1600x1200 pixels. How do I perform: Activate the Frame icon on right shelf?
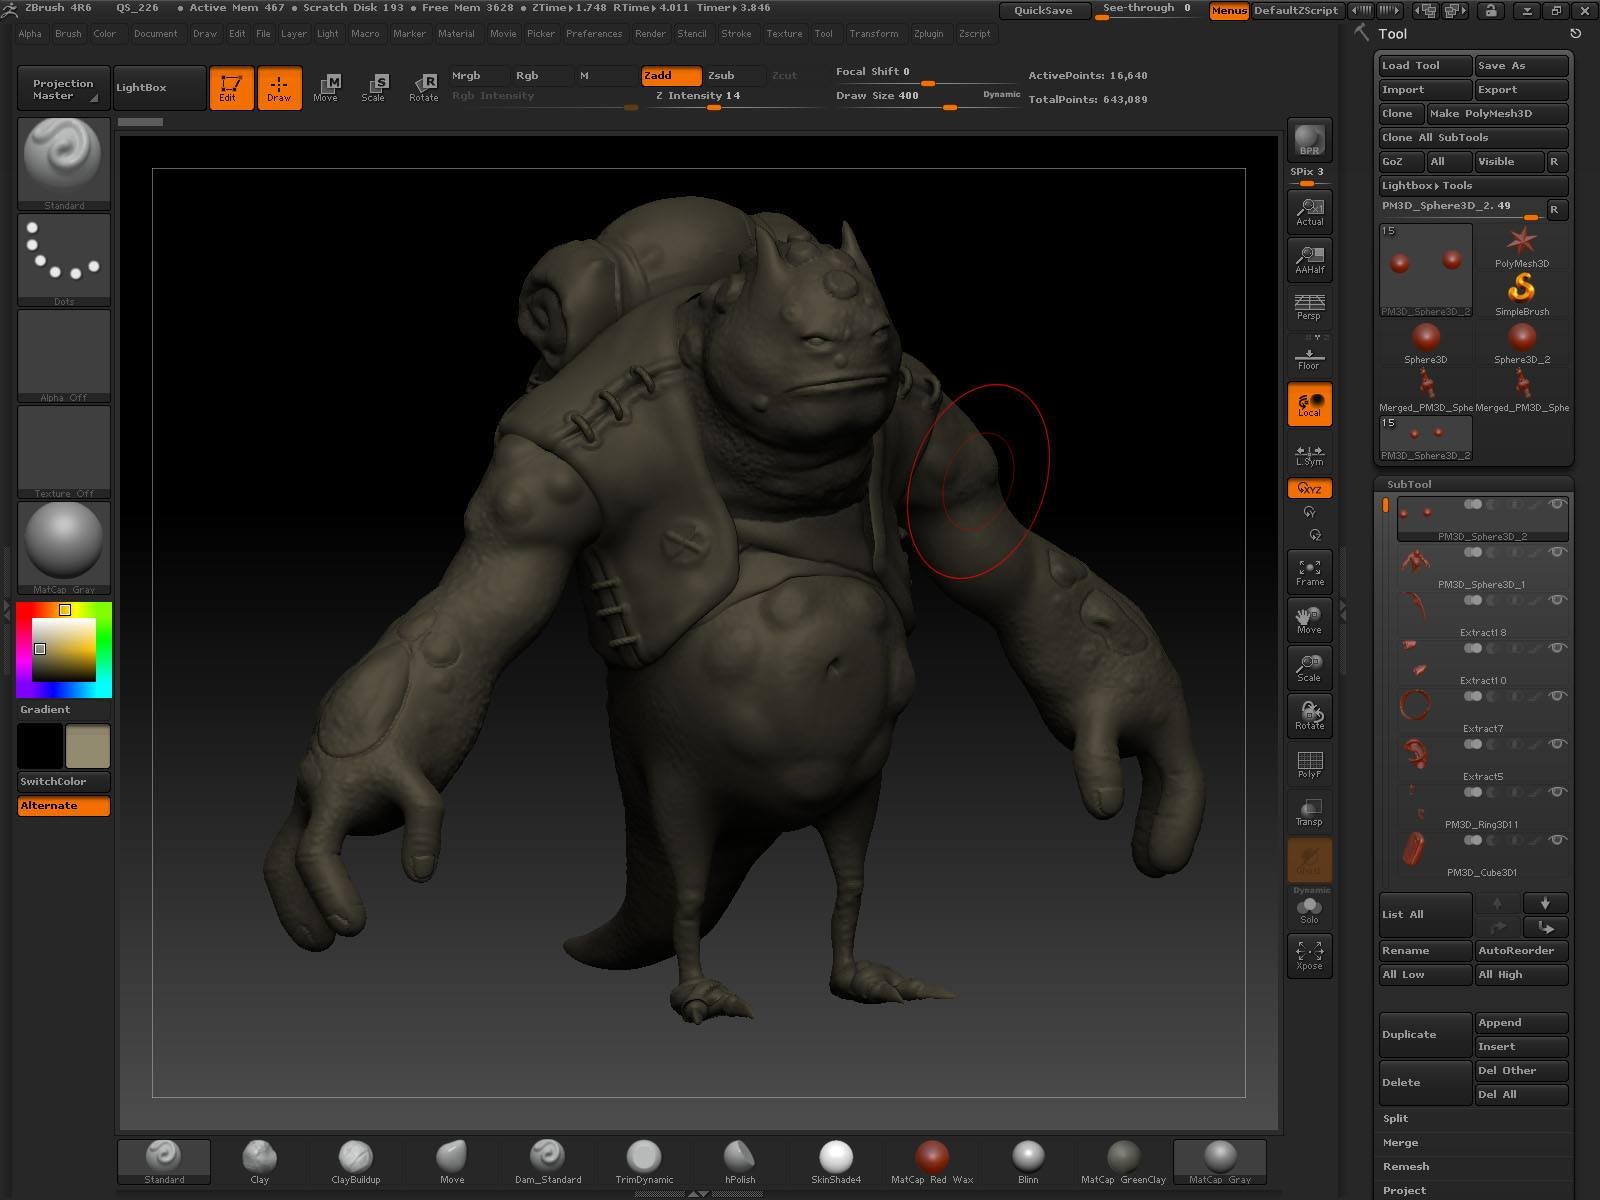(x=1309, y=570)
